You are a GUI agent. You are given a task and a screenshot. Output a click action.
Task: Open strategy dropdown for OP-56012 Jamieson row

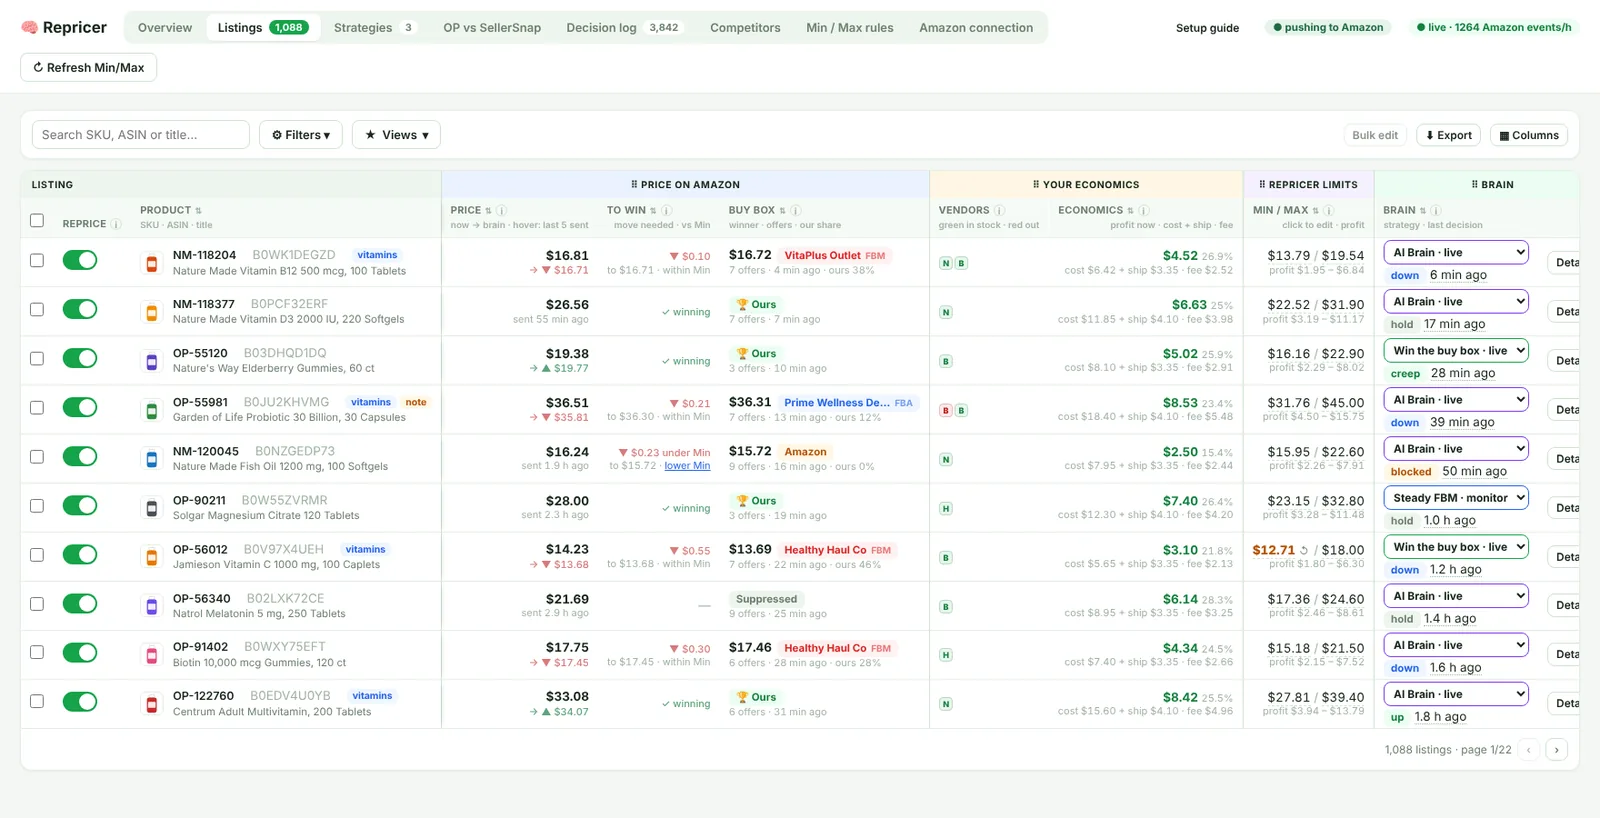(1456, 547)
